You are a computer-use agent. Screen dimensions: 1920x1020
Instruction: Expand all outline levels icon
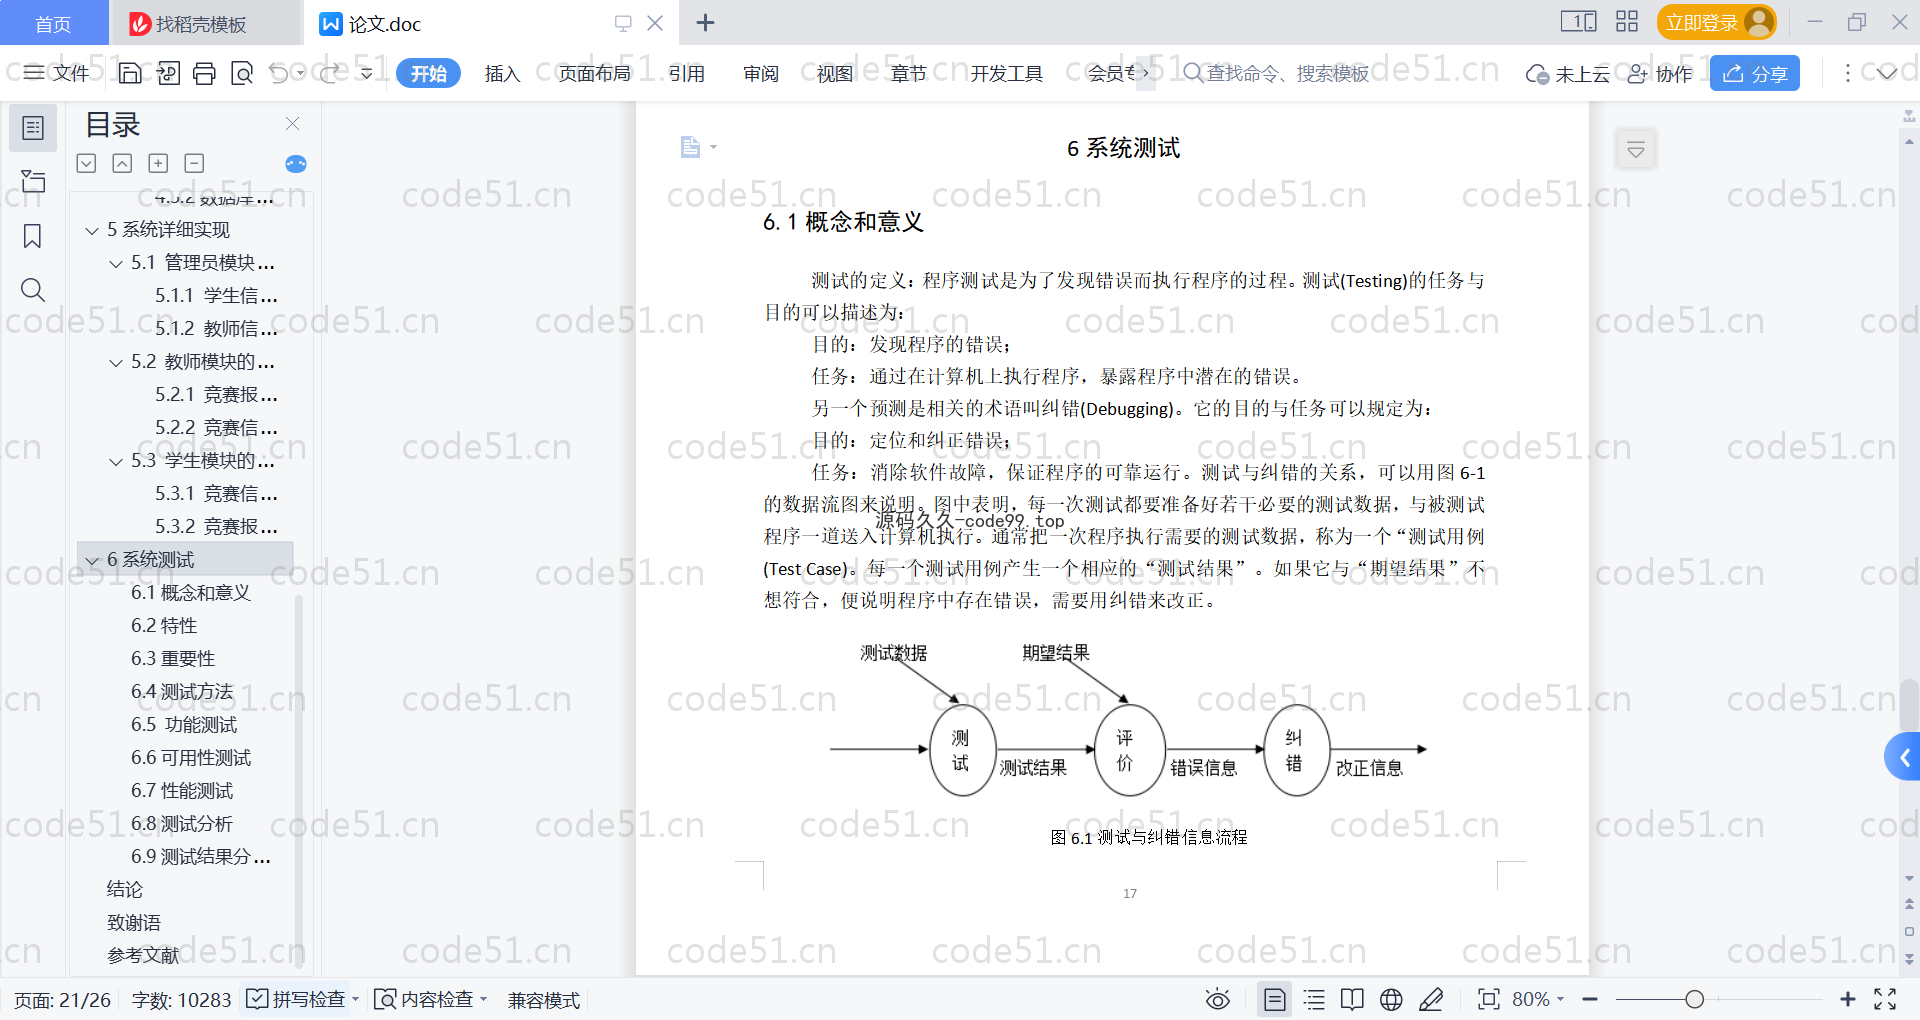[x=87, y=163]
